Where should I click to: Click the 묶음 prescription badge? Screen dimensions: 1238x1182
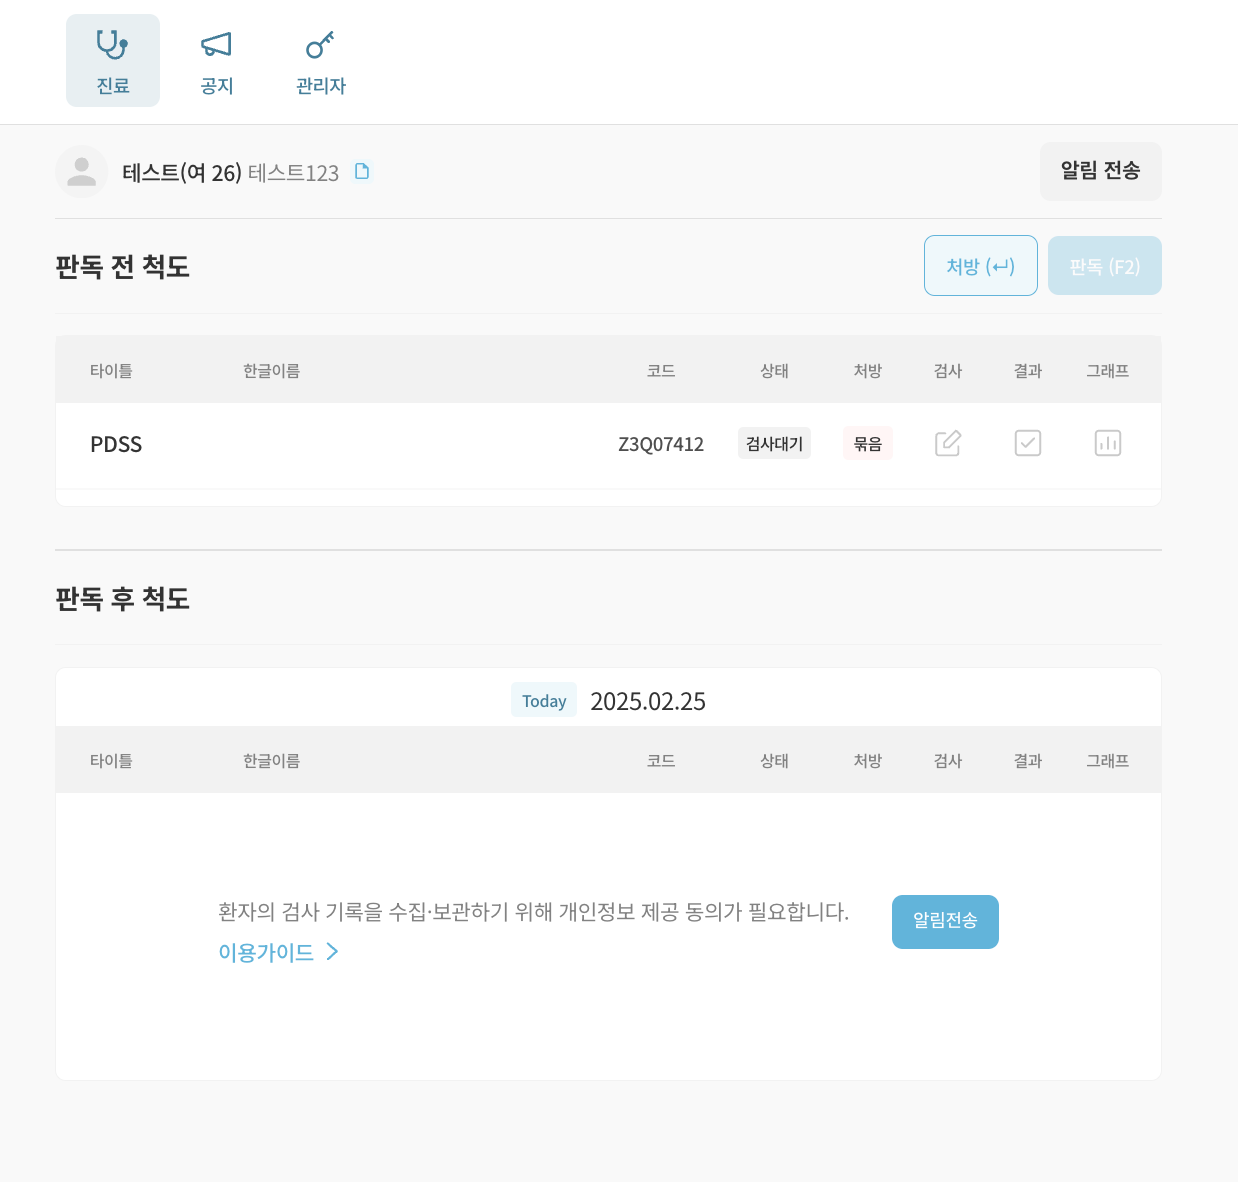(x=868, y=443)
